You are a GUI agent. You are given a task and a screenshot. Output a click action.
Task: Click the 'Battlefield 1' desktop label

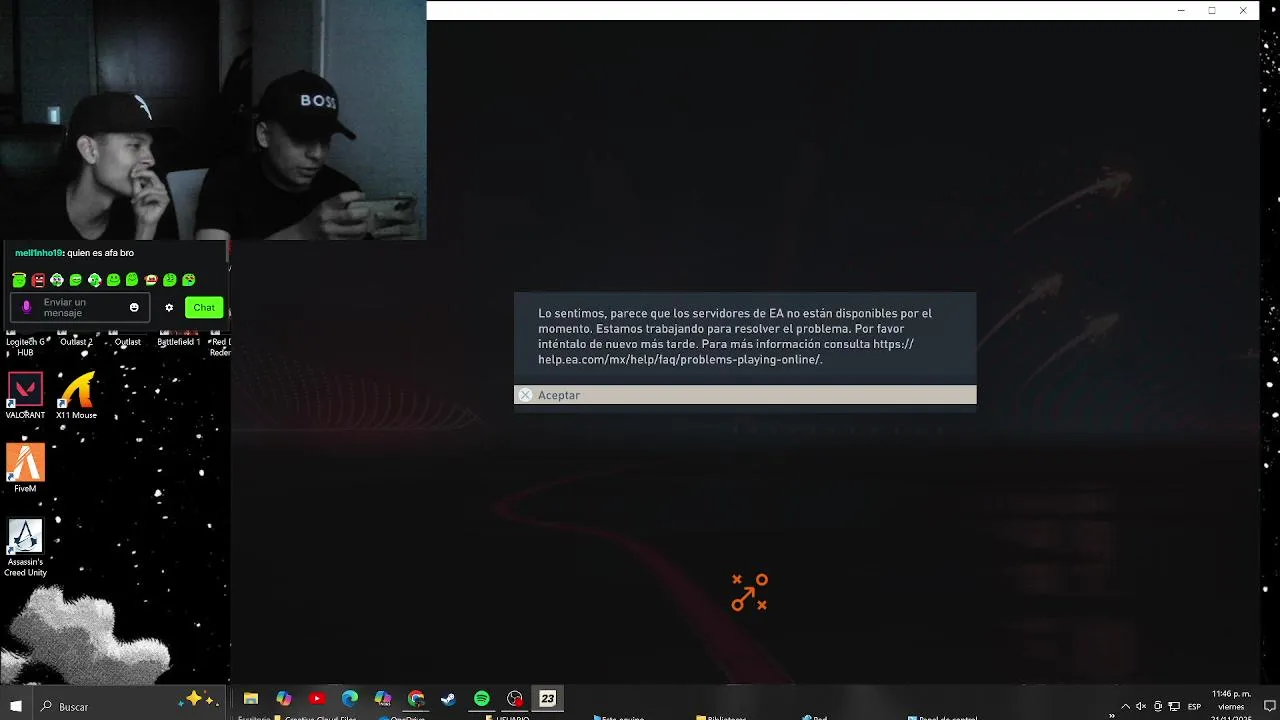178,342
